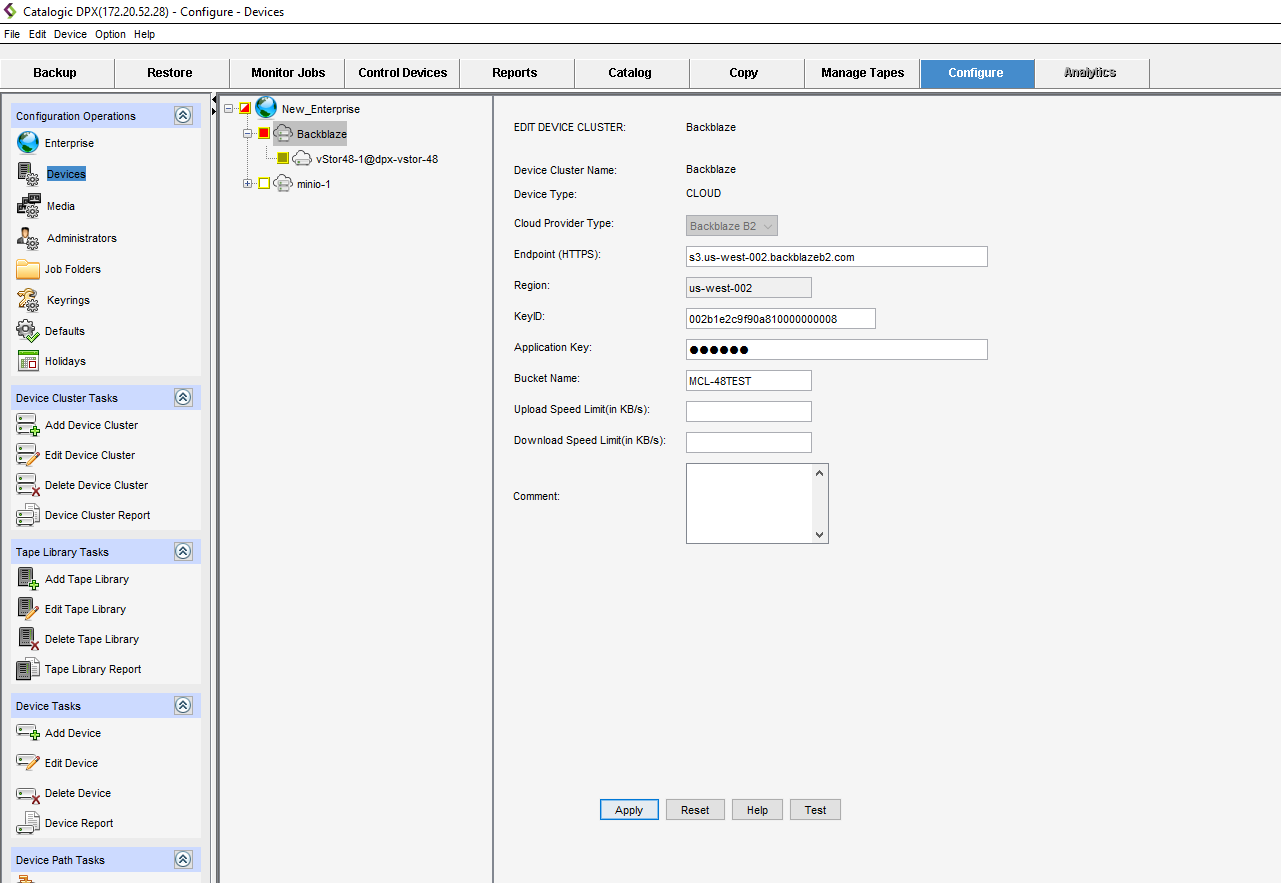Click the Edit Tape Library icon

point(28,609)
